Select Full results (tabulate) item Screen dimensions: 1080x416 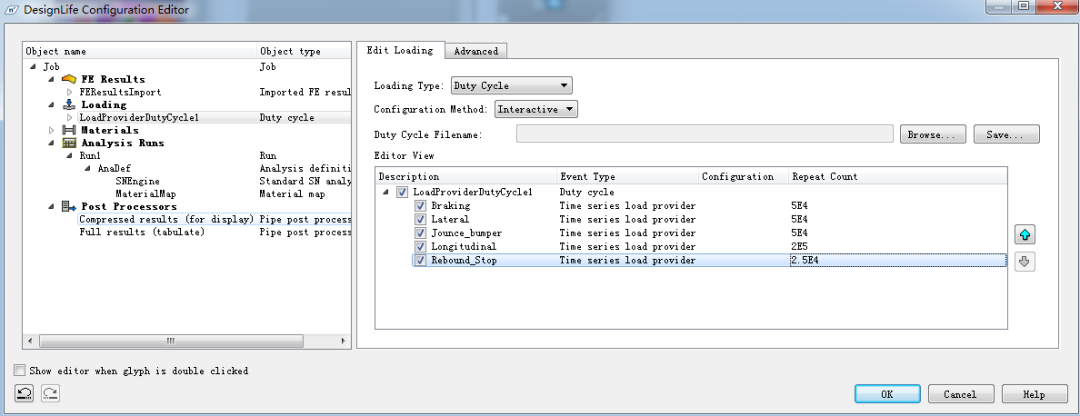pyautogui.click(x=142, y=232)
